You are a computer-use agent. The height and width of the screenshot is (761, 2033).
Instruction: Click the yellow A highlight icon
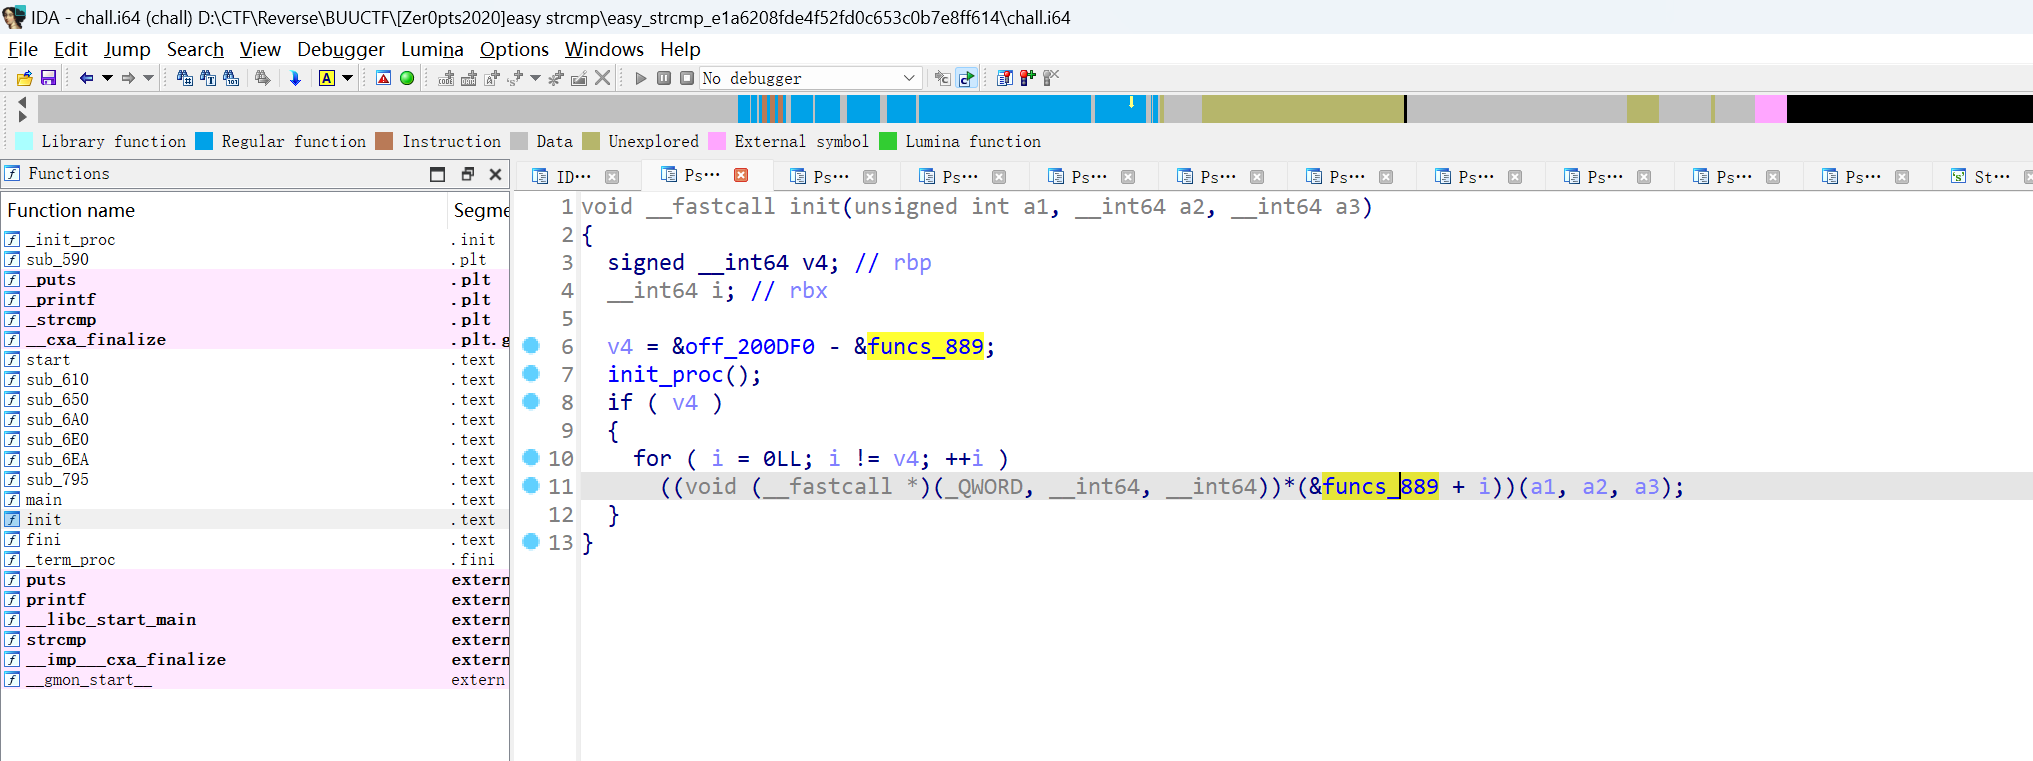click(327, 78)
